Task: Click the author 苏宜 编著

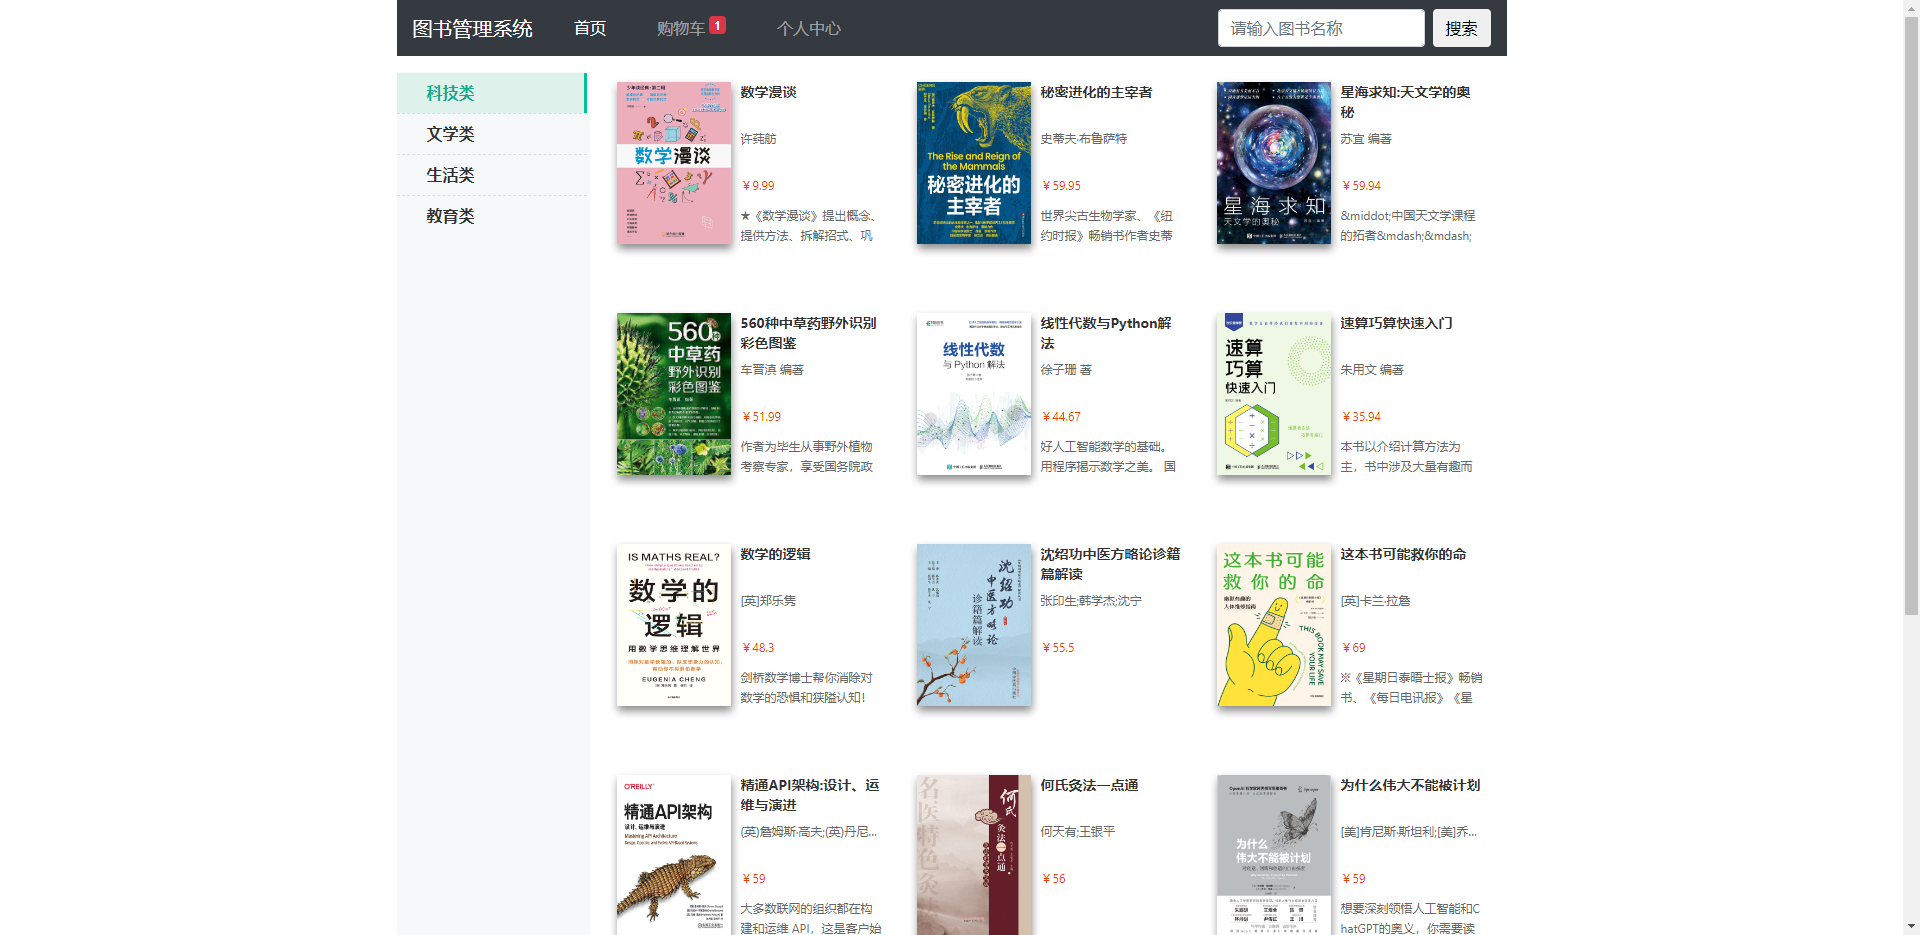Action: pyautogui.click(x=1366, y=139)
